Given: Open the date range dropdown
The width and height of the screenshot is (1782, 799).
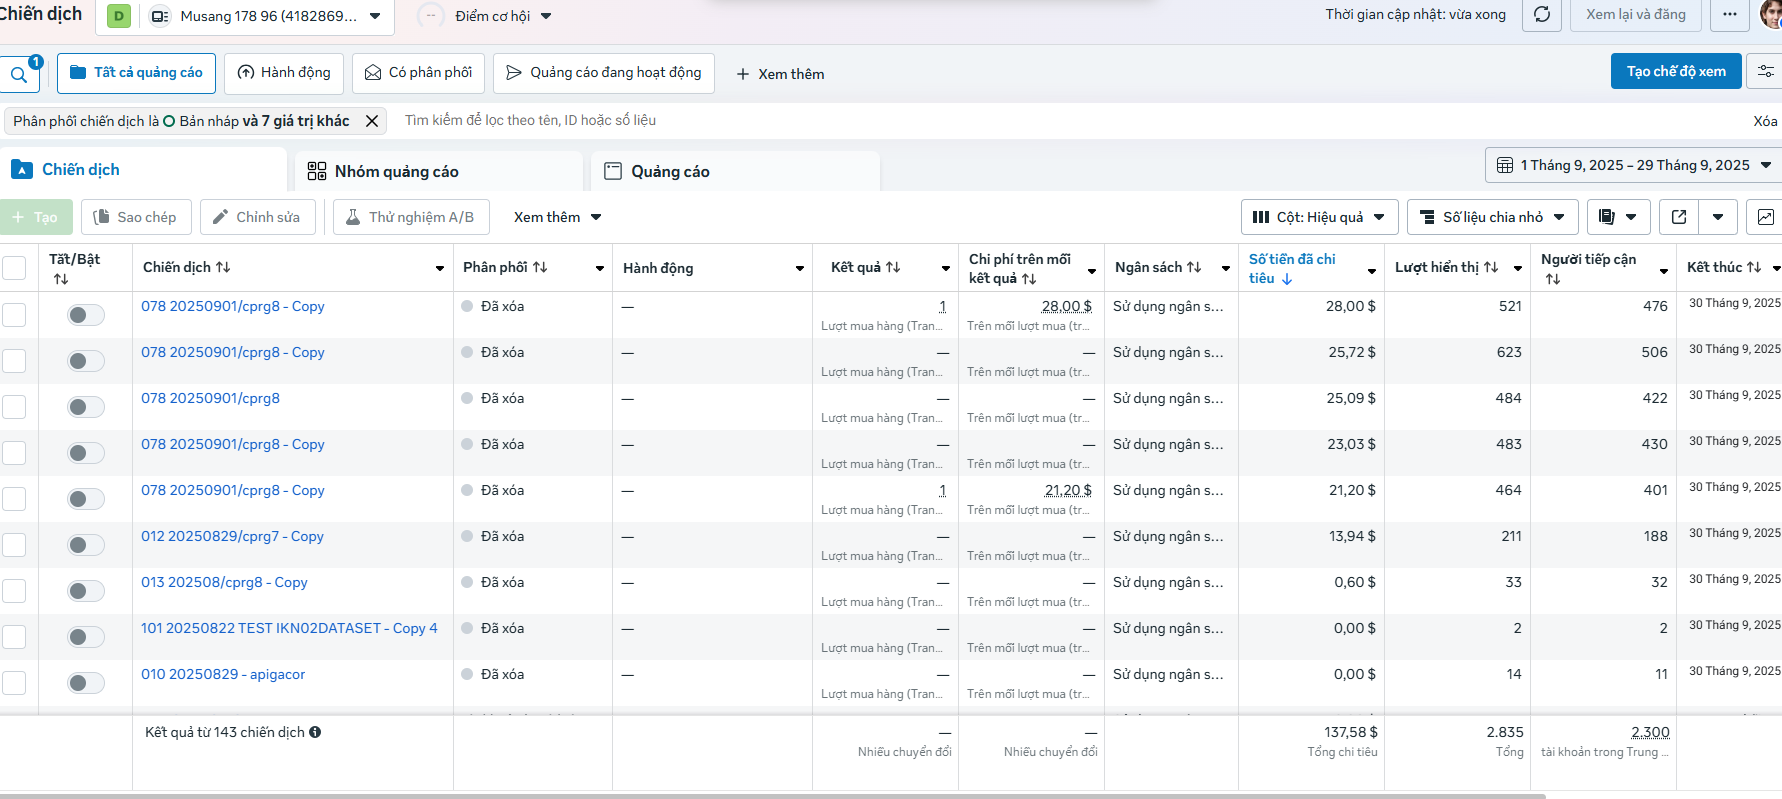Looking at the screenshot, I should tap(1633, 165).
